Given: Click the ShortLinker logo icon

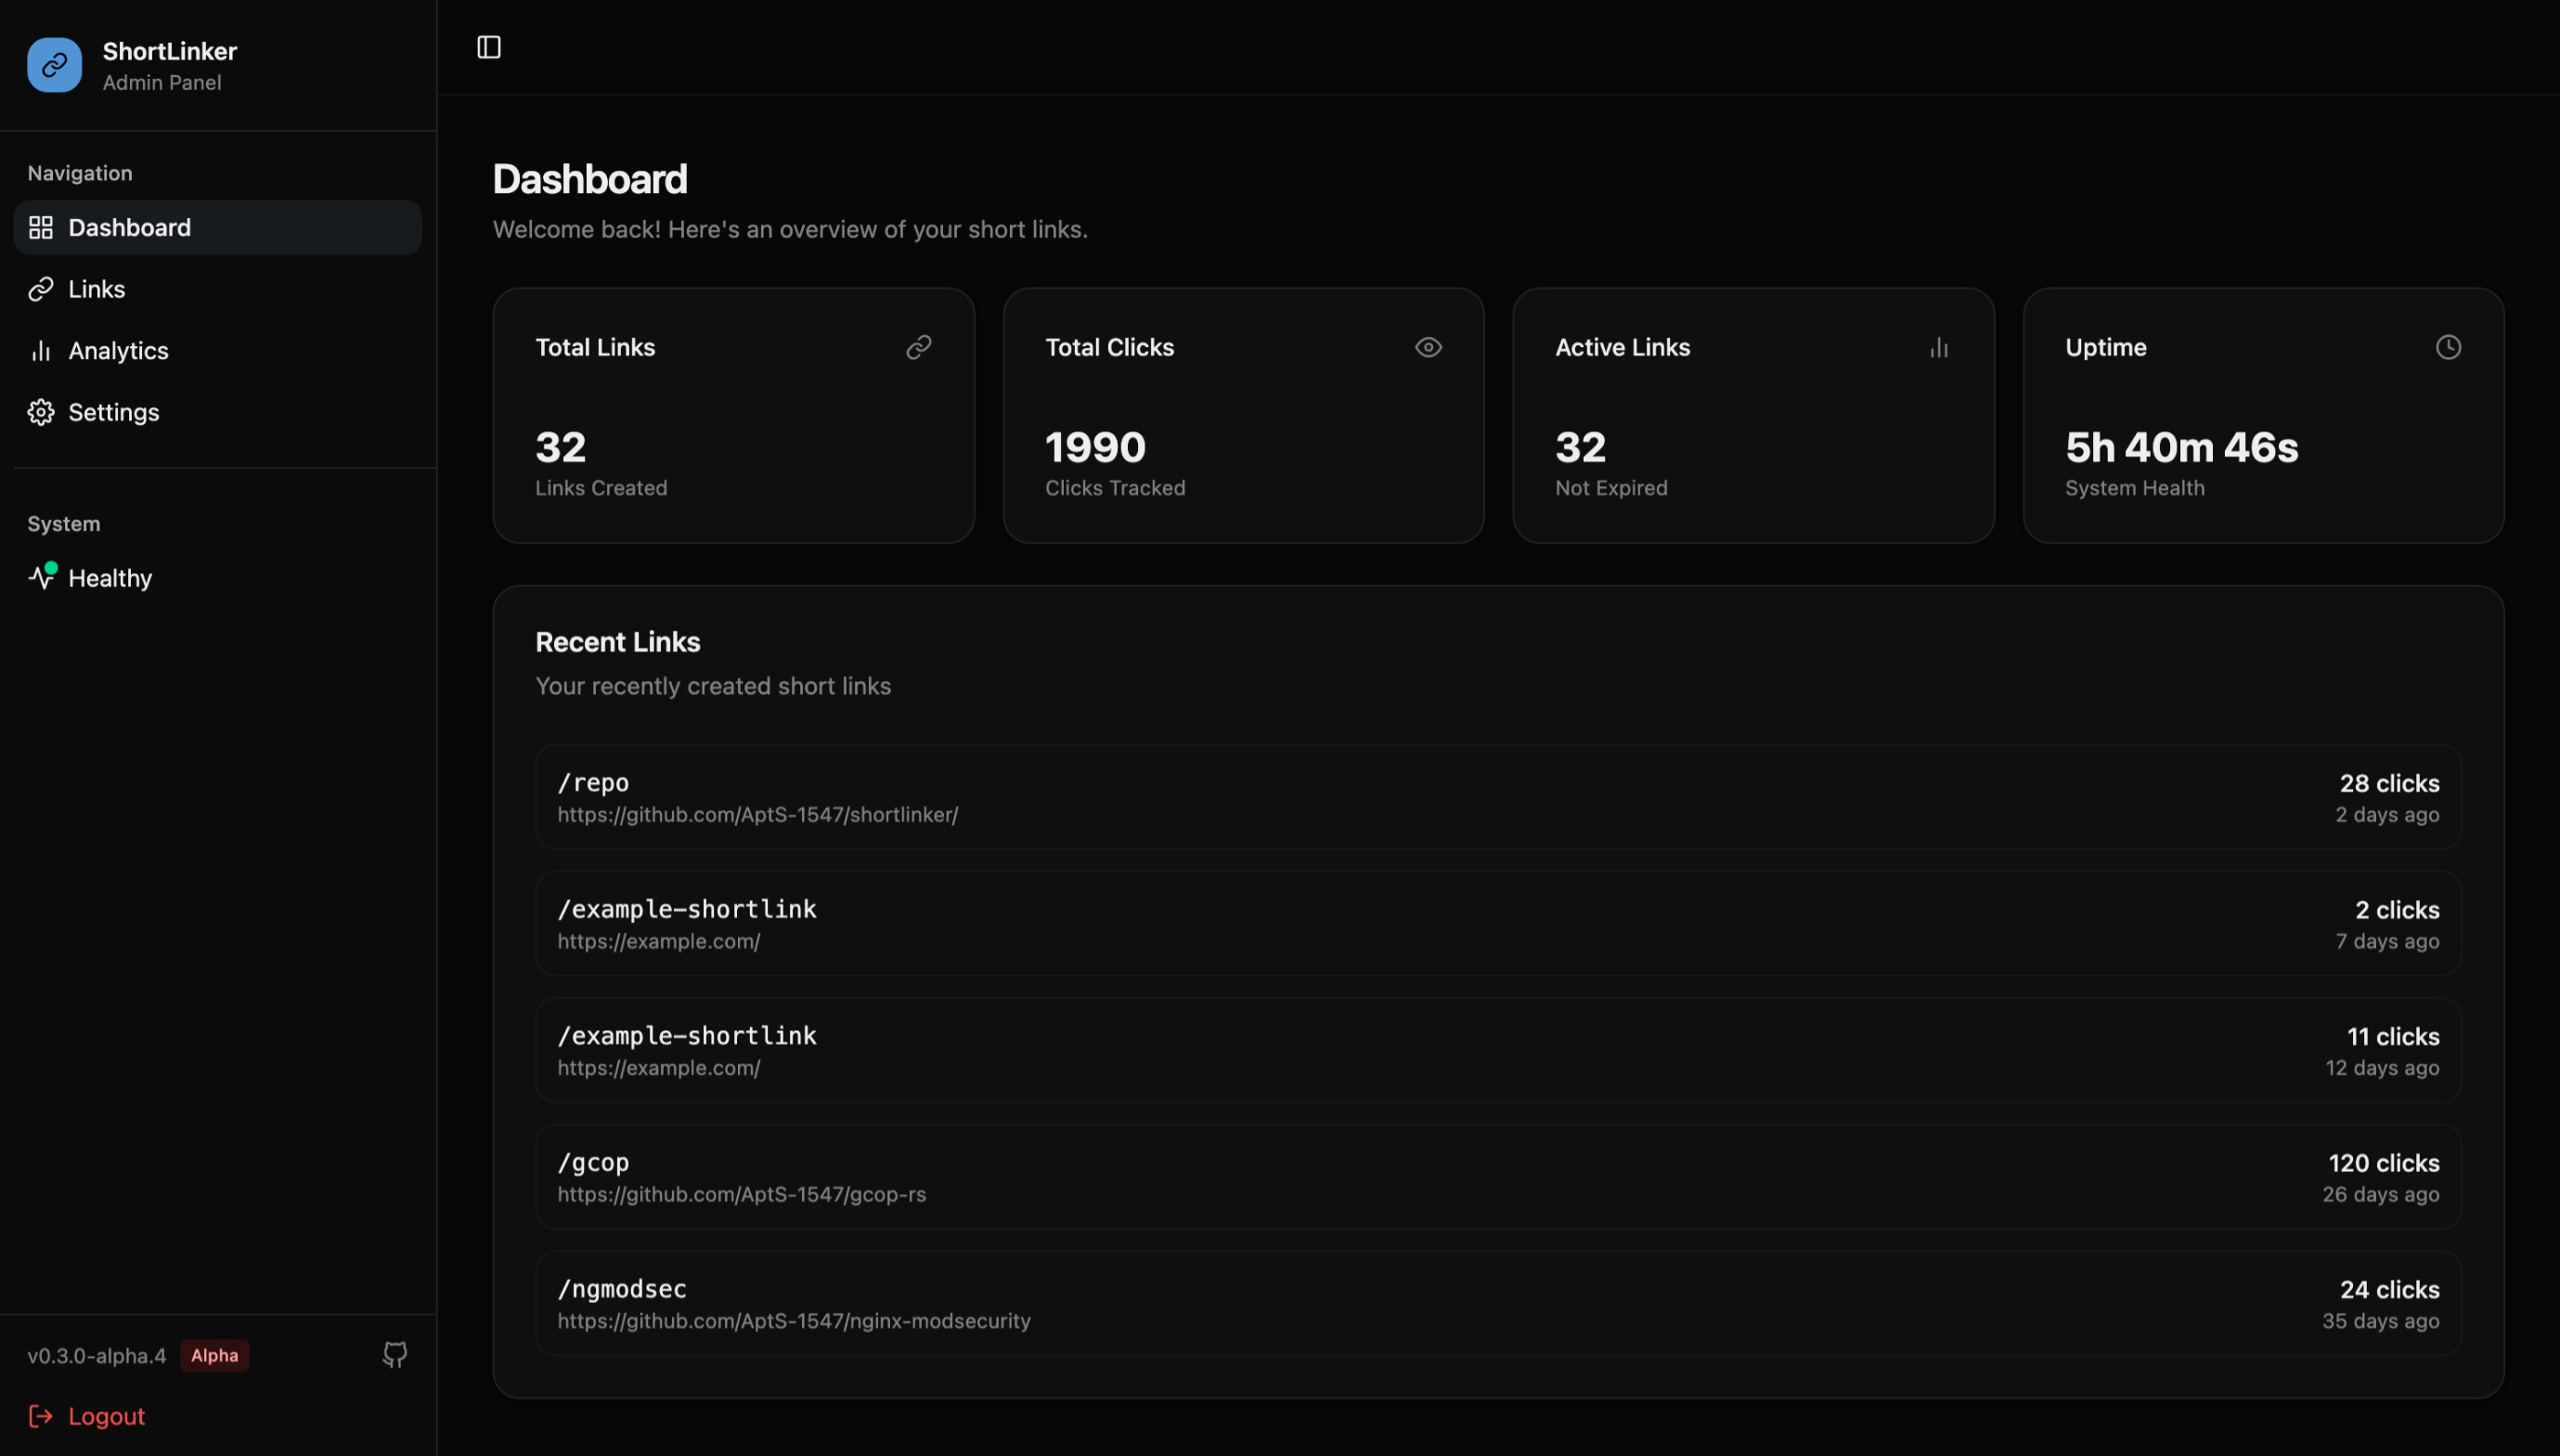Looking at the screenshot, I should [54, 65].
